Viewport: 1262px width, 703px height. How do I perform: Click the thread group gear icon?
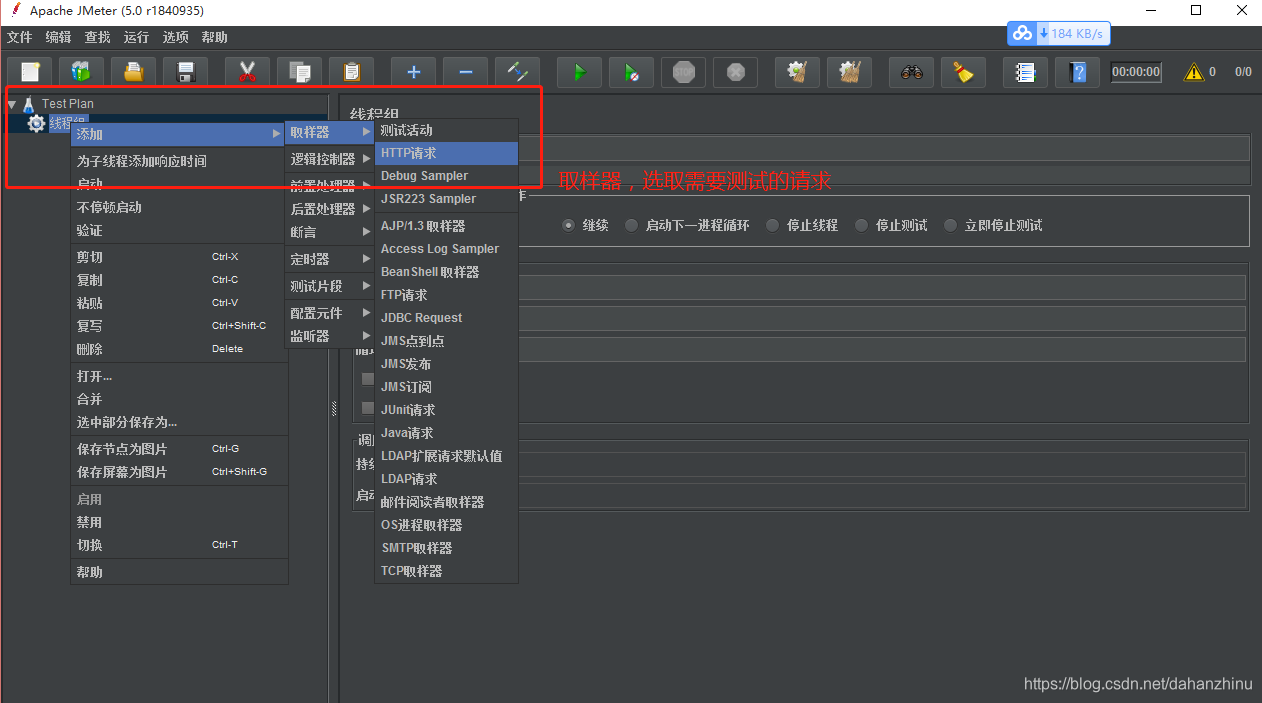tap(36, 123)
